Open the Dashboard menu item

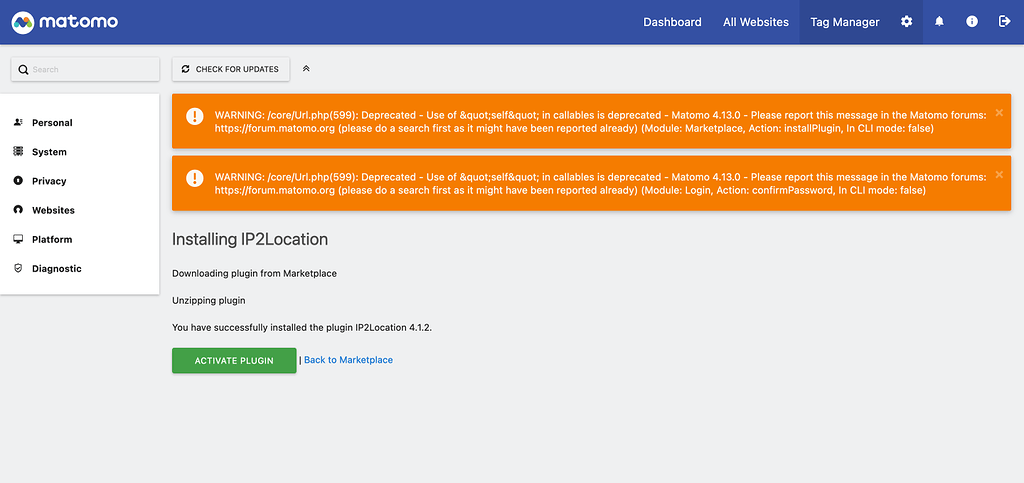pyautogui.click(x=672, y=22)
